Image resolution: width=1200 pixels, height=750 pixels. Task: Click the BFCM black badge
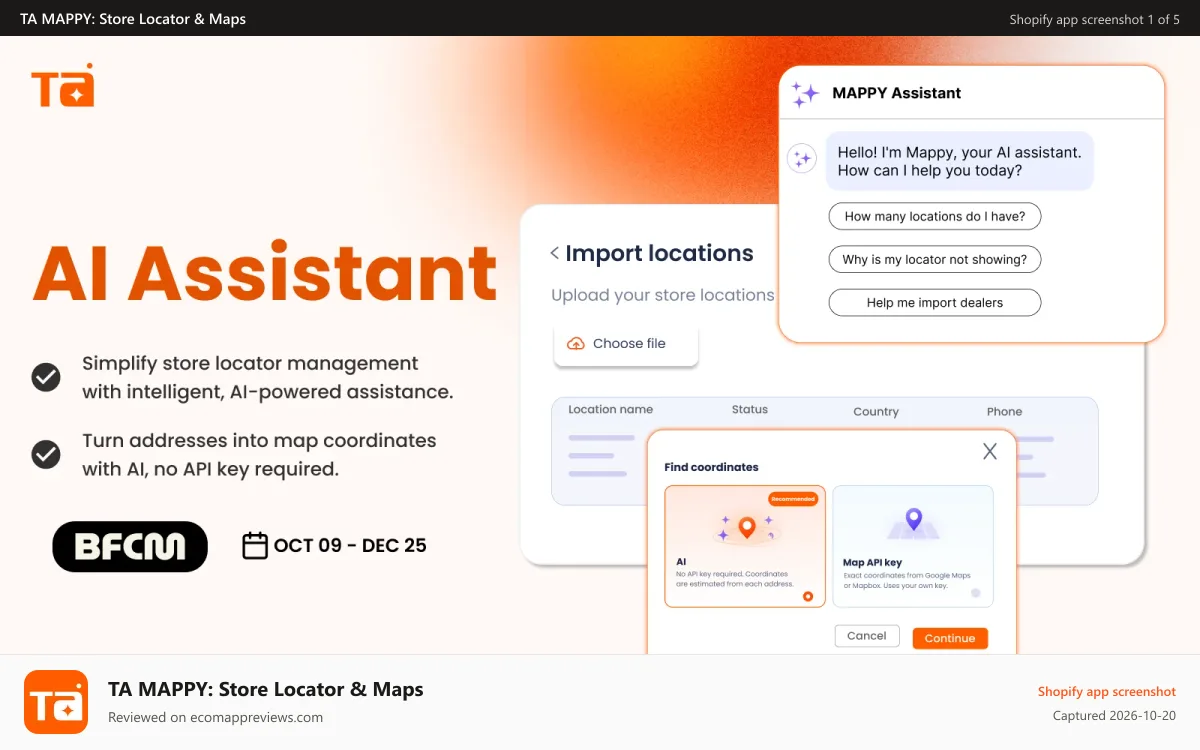(x=130, y=546)
